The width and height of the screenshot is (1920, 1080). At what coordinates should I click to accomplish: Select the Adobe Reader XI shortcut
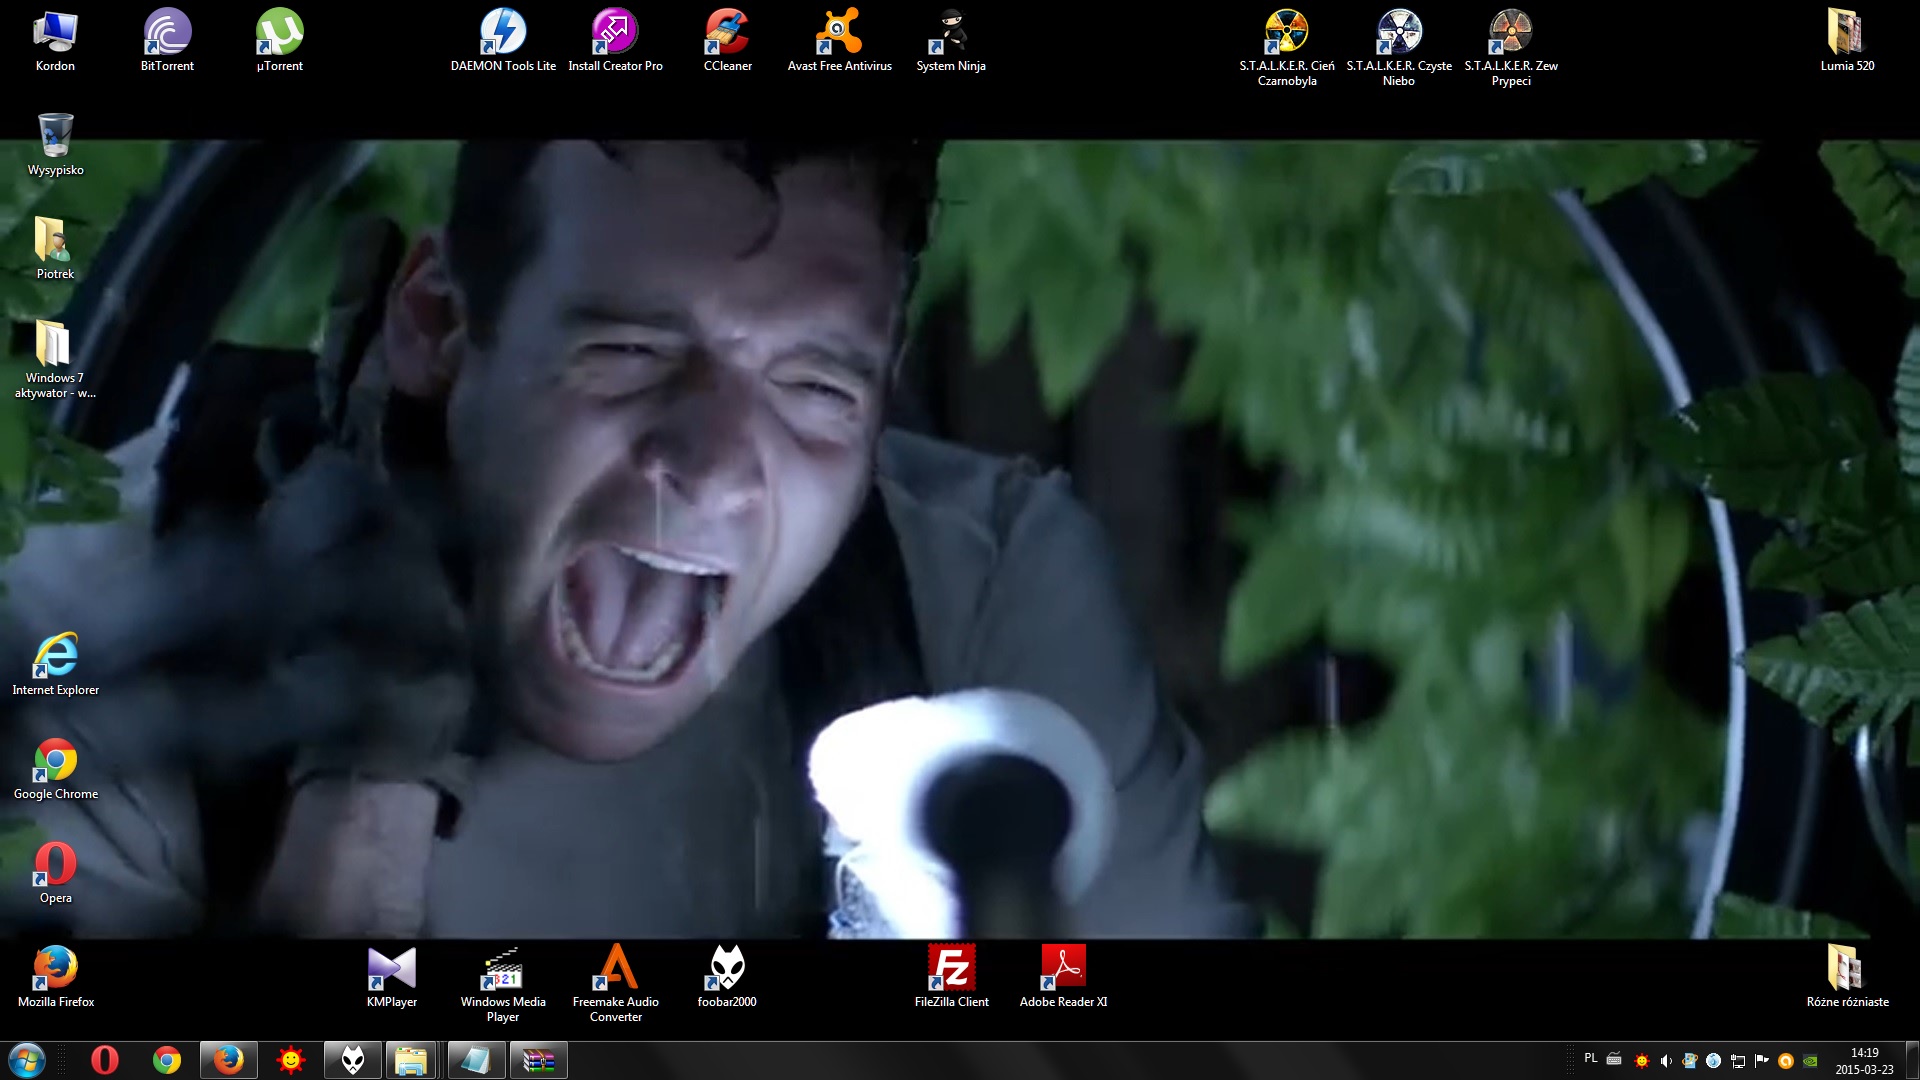1063,976
